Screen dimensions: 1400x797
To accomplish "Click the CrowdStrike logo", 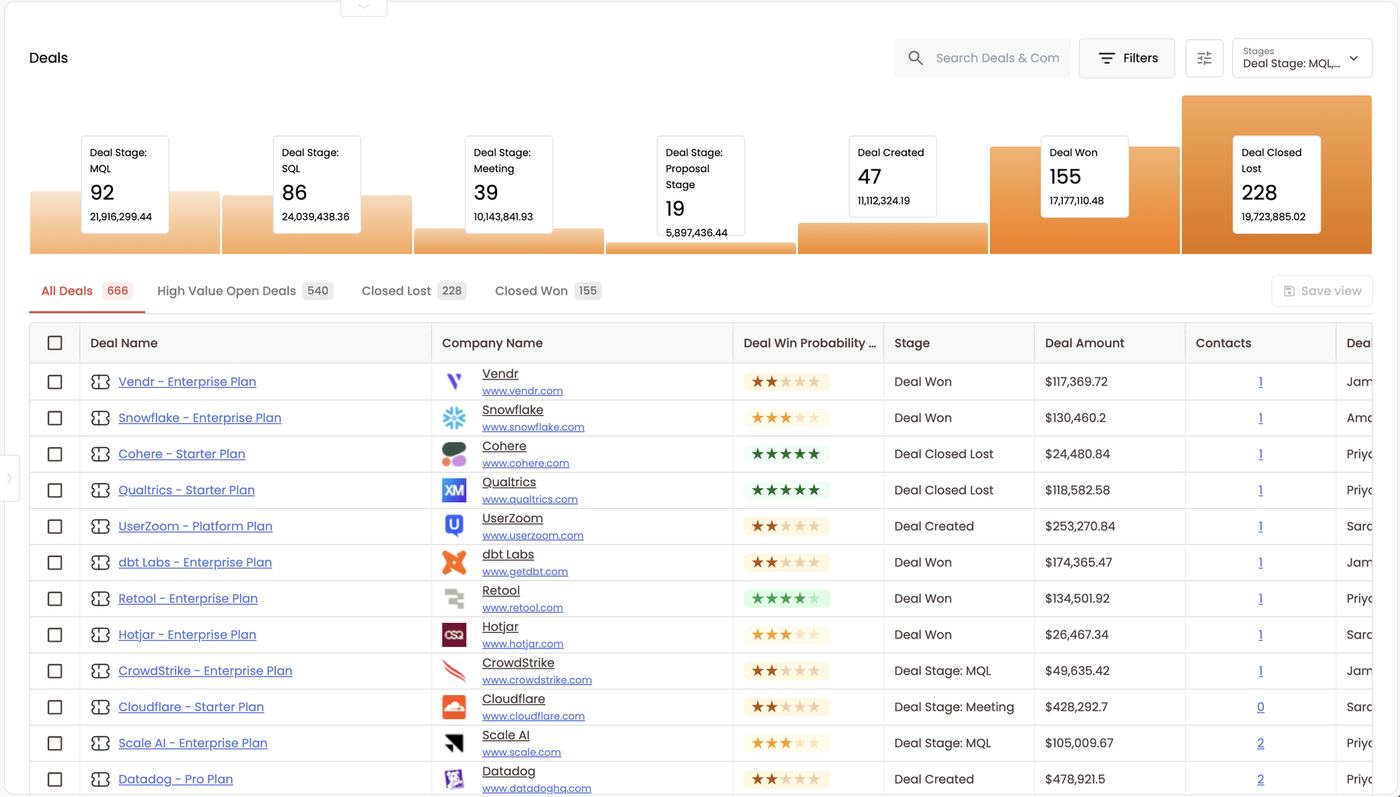I will (x=454, y=671).
